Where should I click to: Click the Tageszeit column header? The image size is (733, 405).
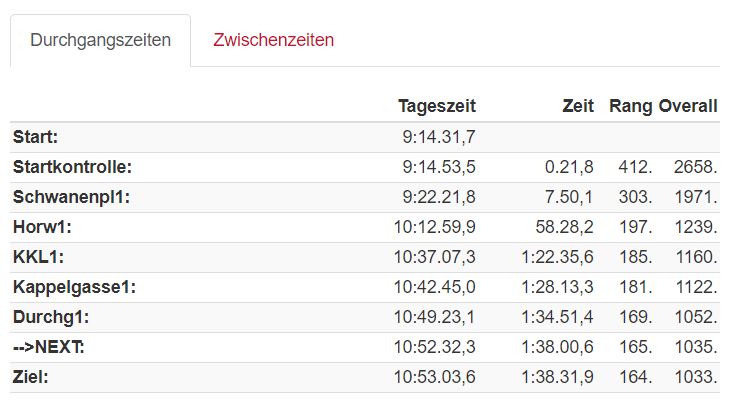point(437,106)
